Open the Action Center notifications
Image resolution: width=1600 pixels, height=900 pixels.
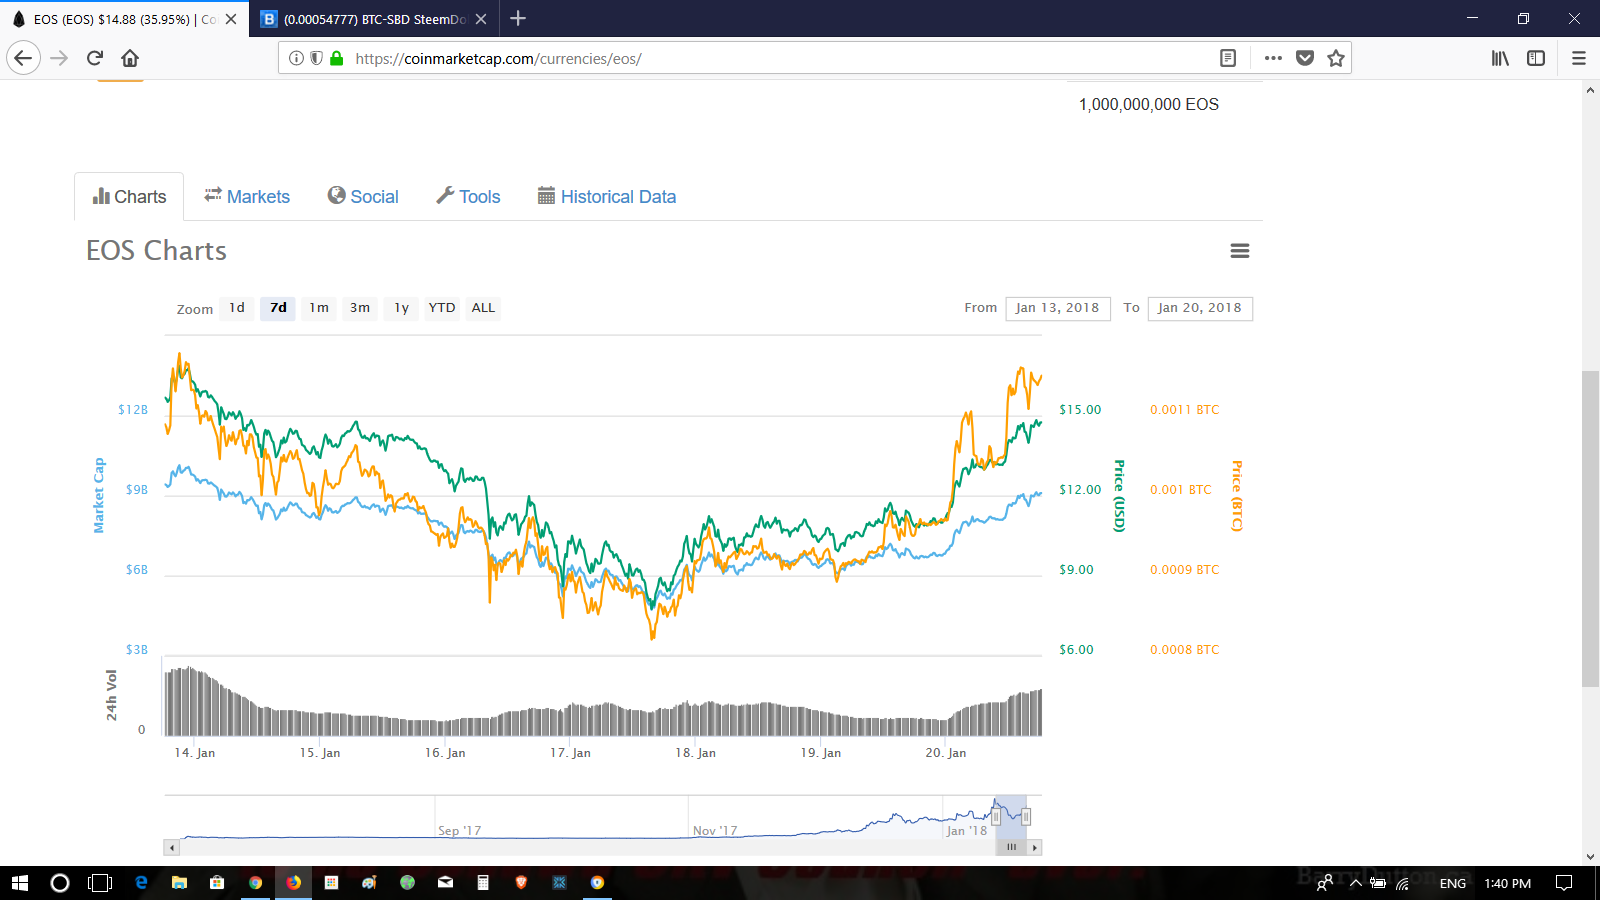(1564, 883)
